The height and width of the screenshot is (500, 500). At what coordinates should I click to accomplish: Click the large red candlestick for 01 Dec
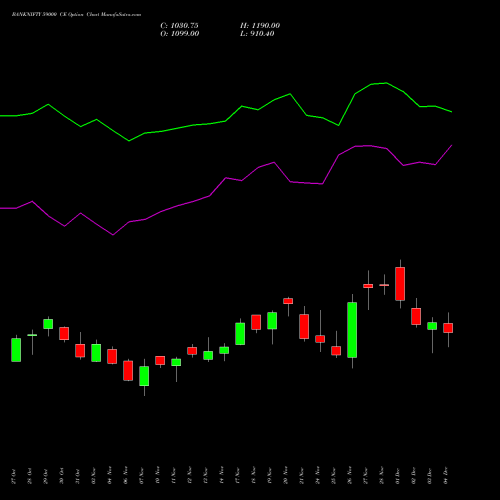point(400,284)
